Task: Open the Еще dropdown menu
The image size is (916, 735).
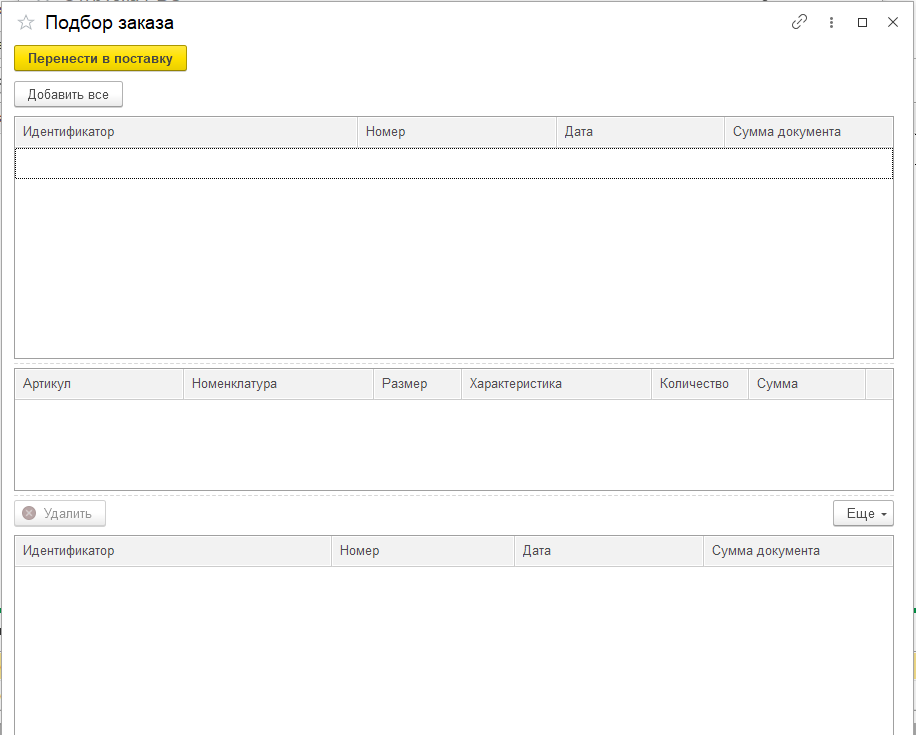Action: tap(863, 513)
